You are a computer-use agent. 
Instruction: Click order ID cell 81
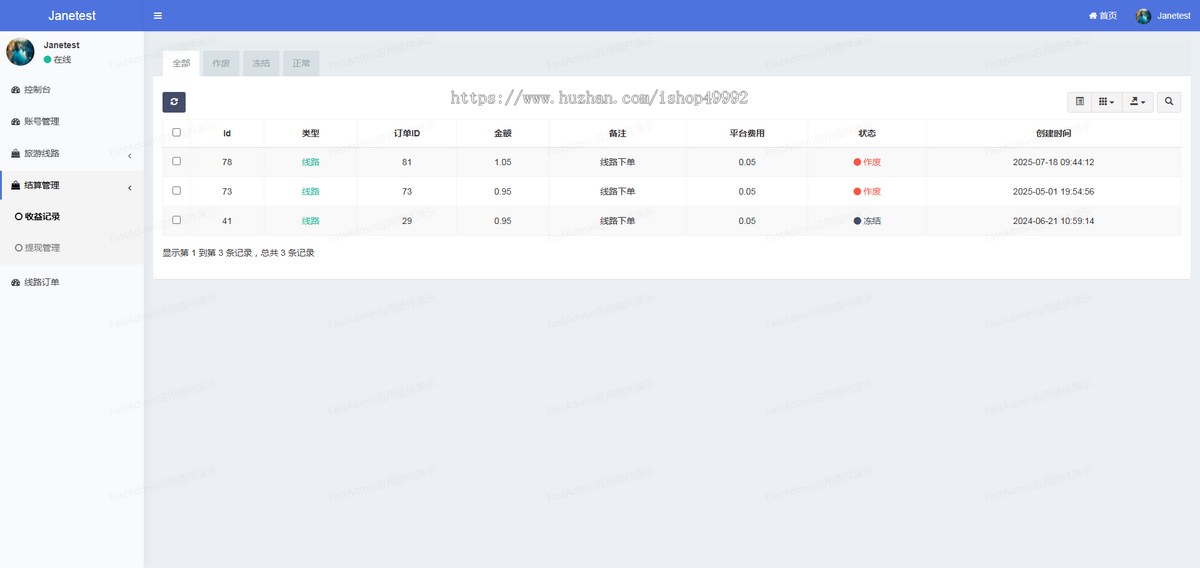pos(407,162)
